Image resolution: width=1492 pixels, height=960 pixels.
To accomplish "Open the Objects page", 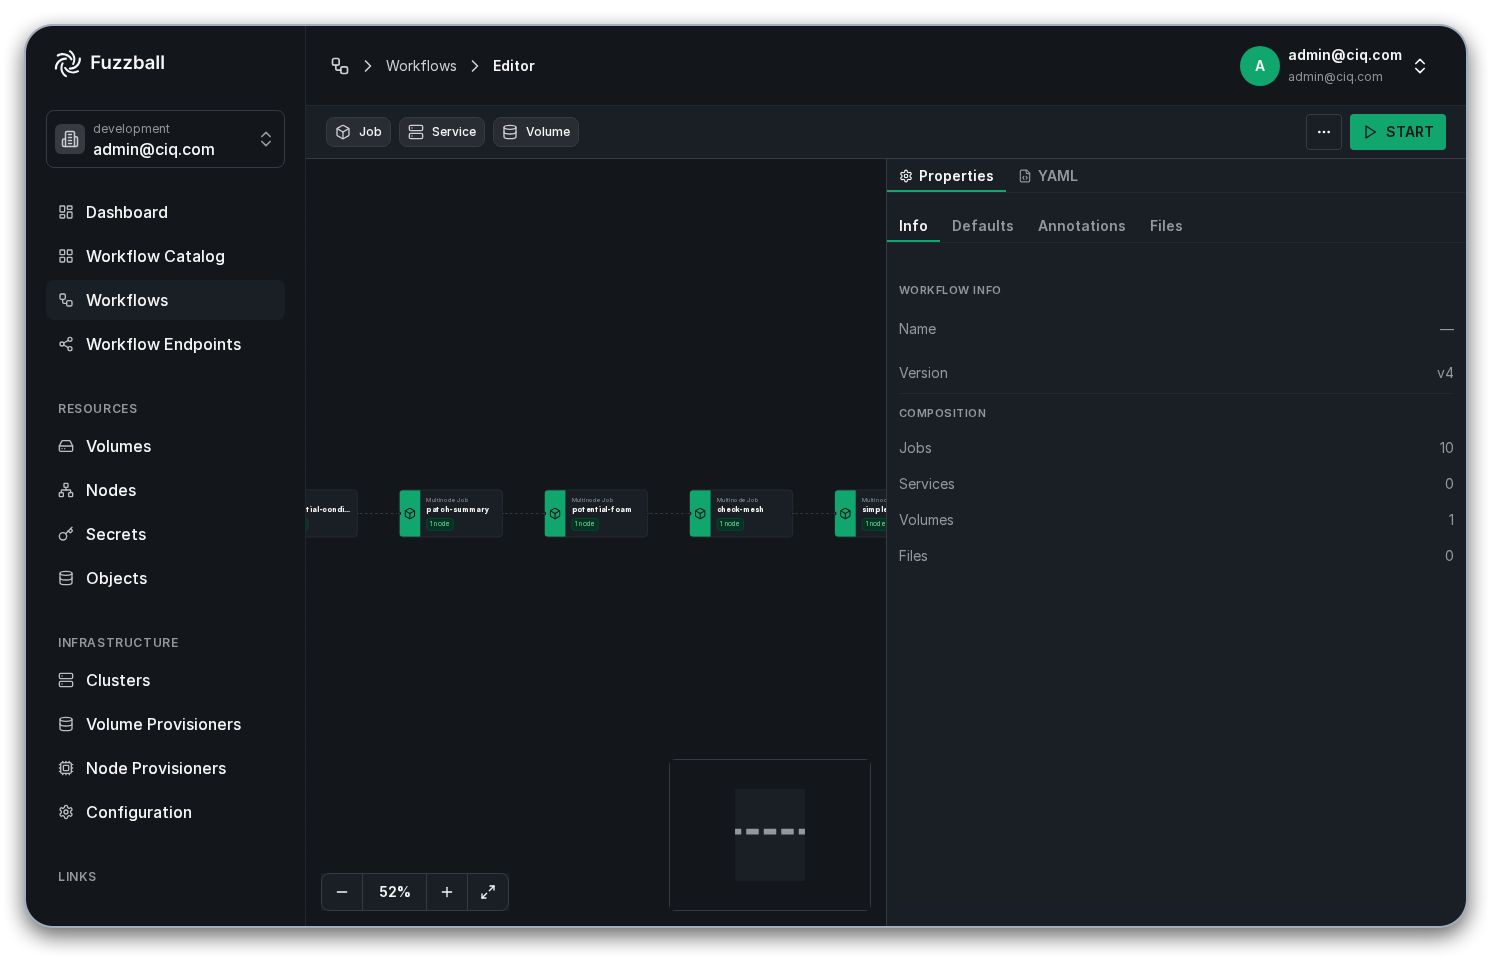I will coord(165,578).
